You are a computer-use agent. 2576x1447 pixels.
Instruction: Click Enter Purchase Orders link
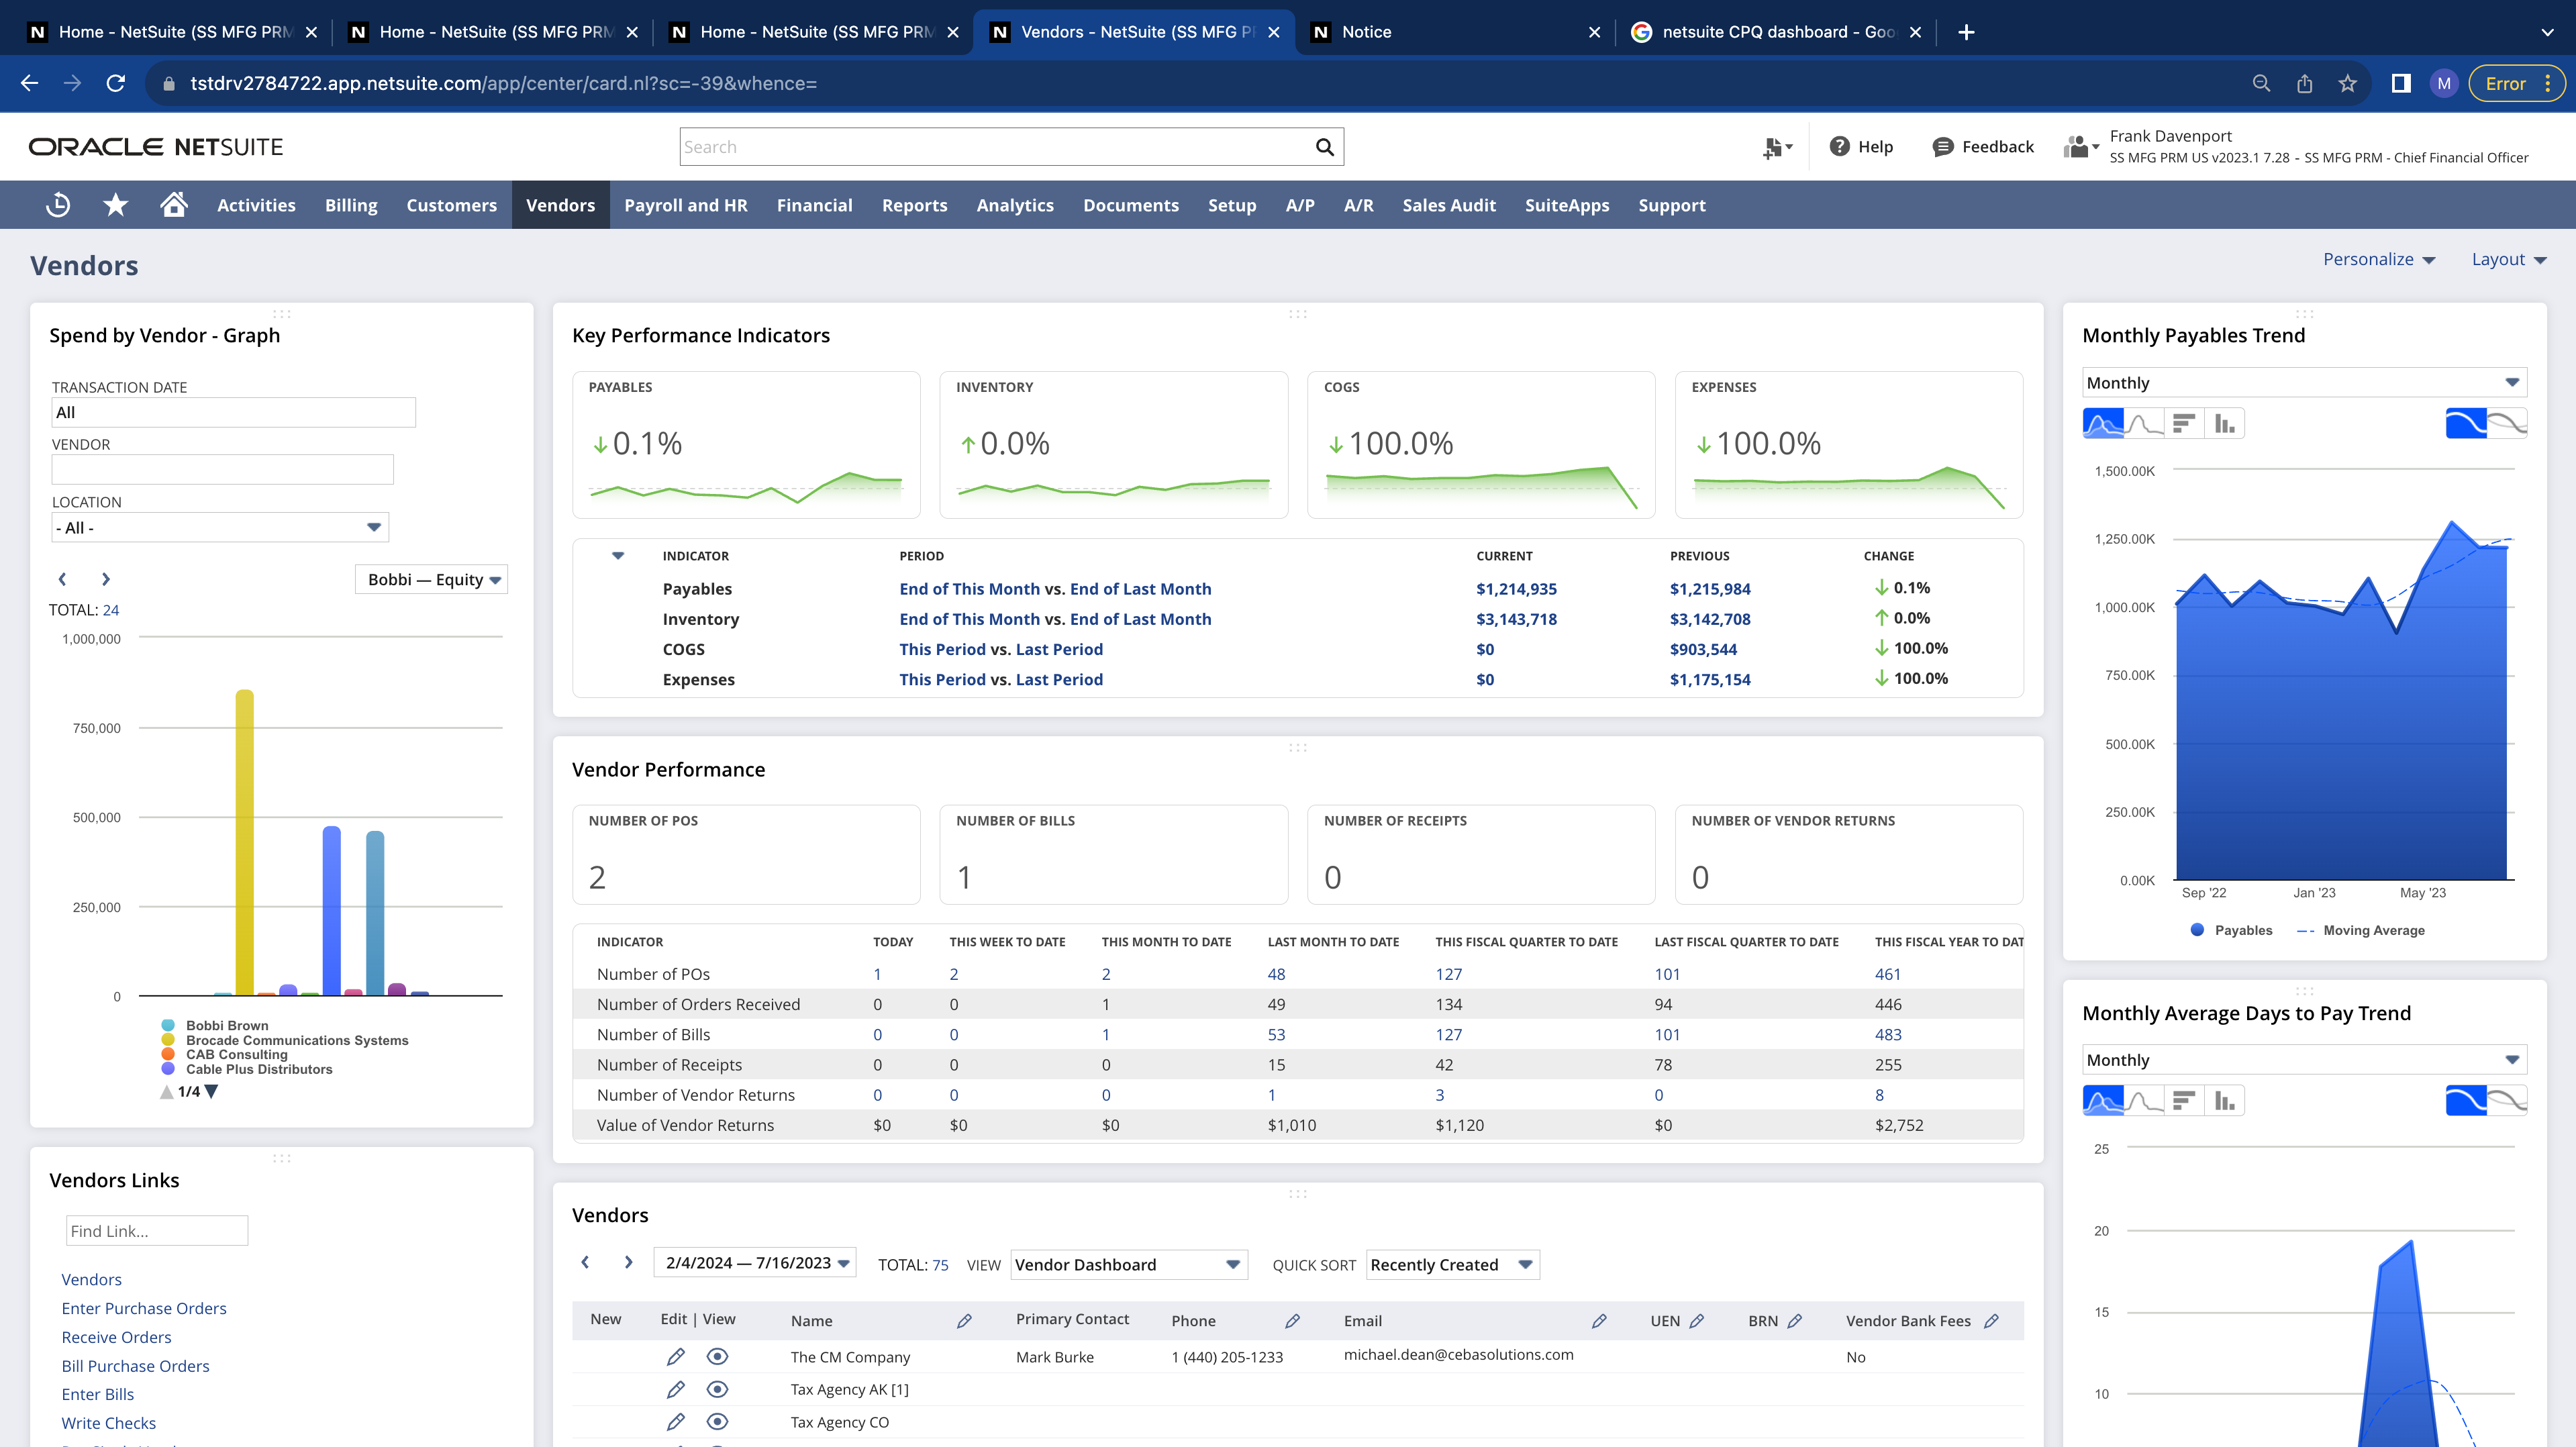143,1308
